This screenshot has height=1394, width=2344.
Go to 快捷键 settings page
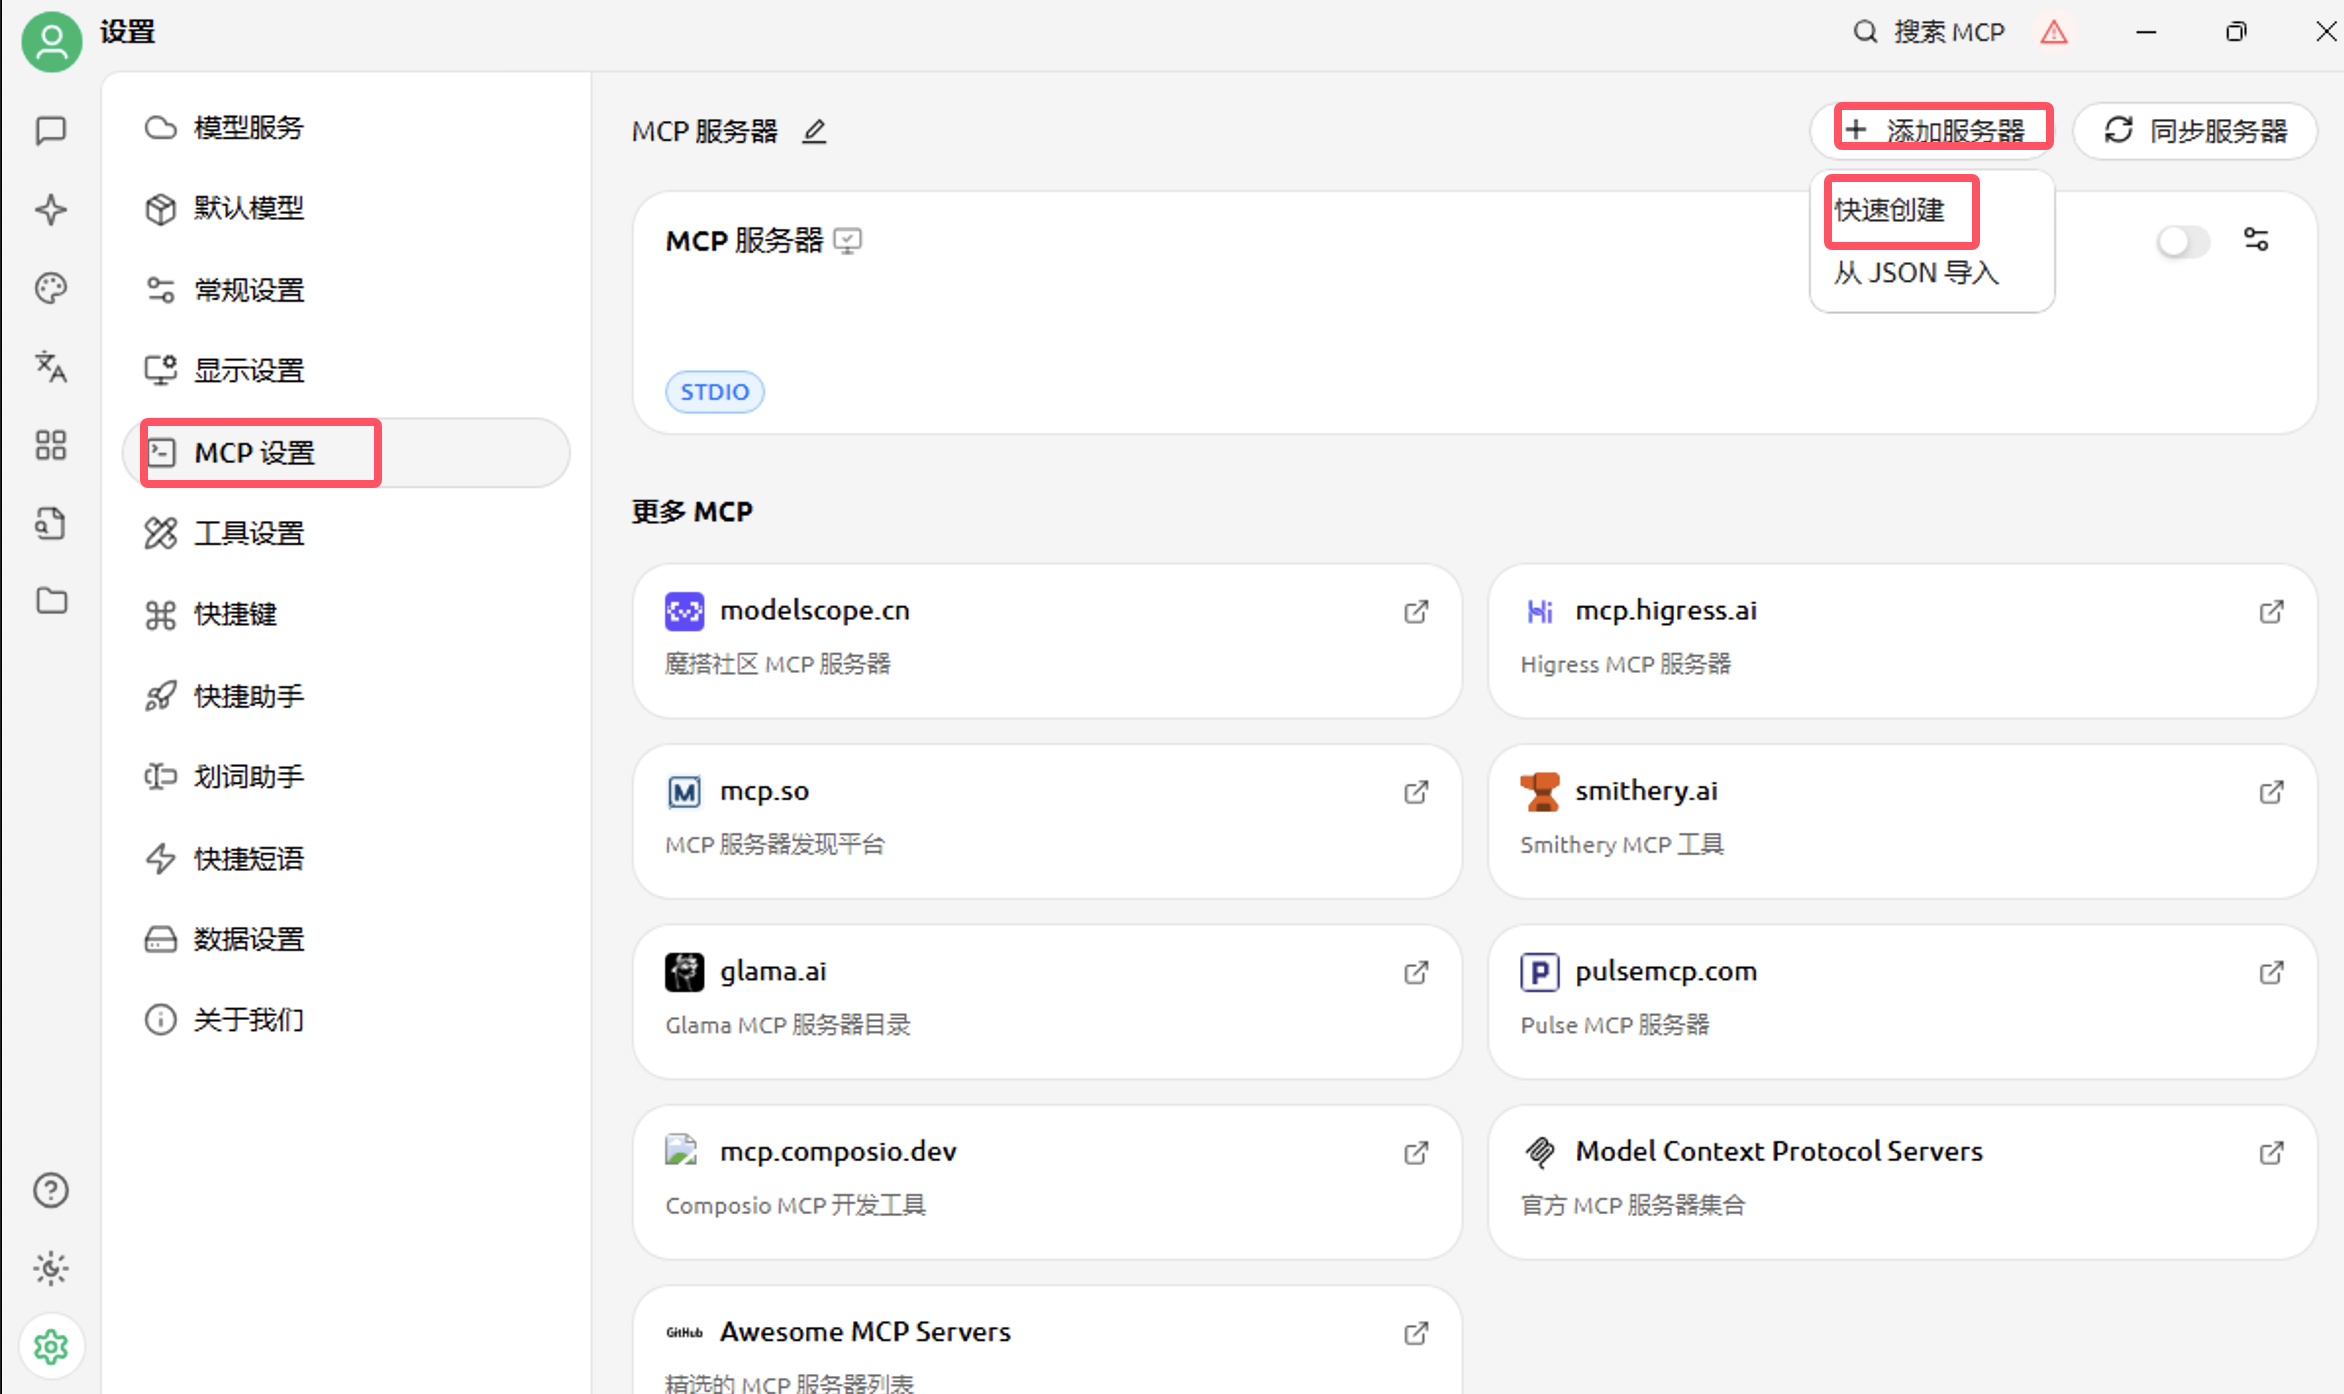[235, 614]
